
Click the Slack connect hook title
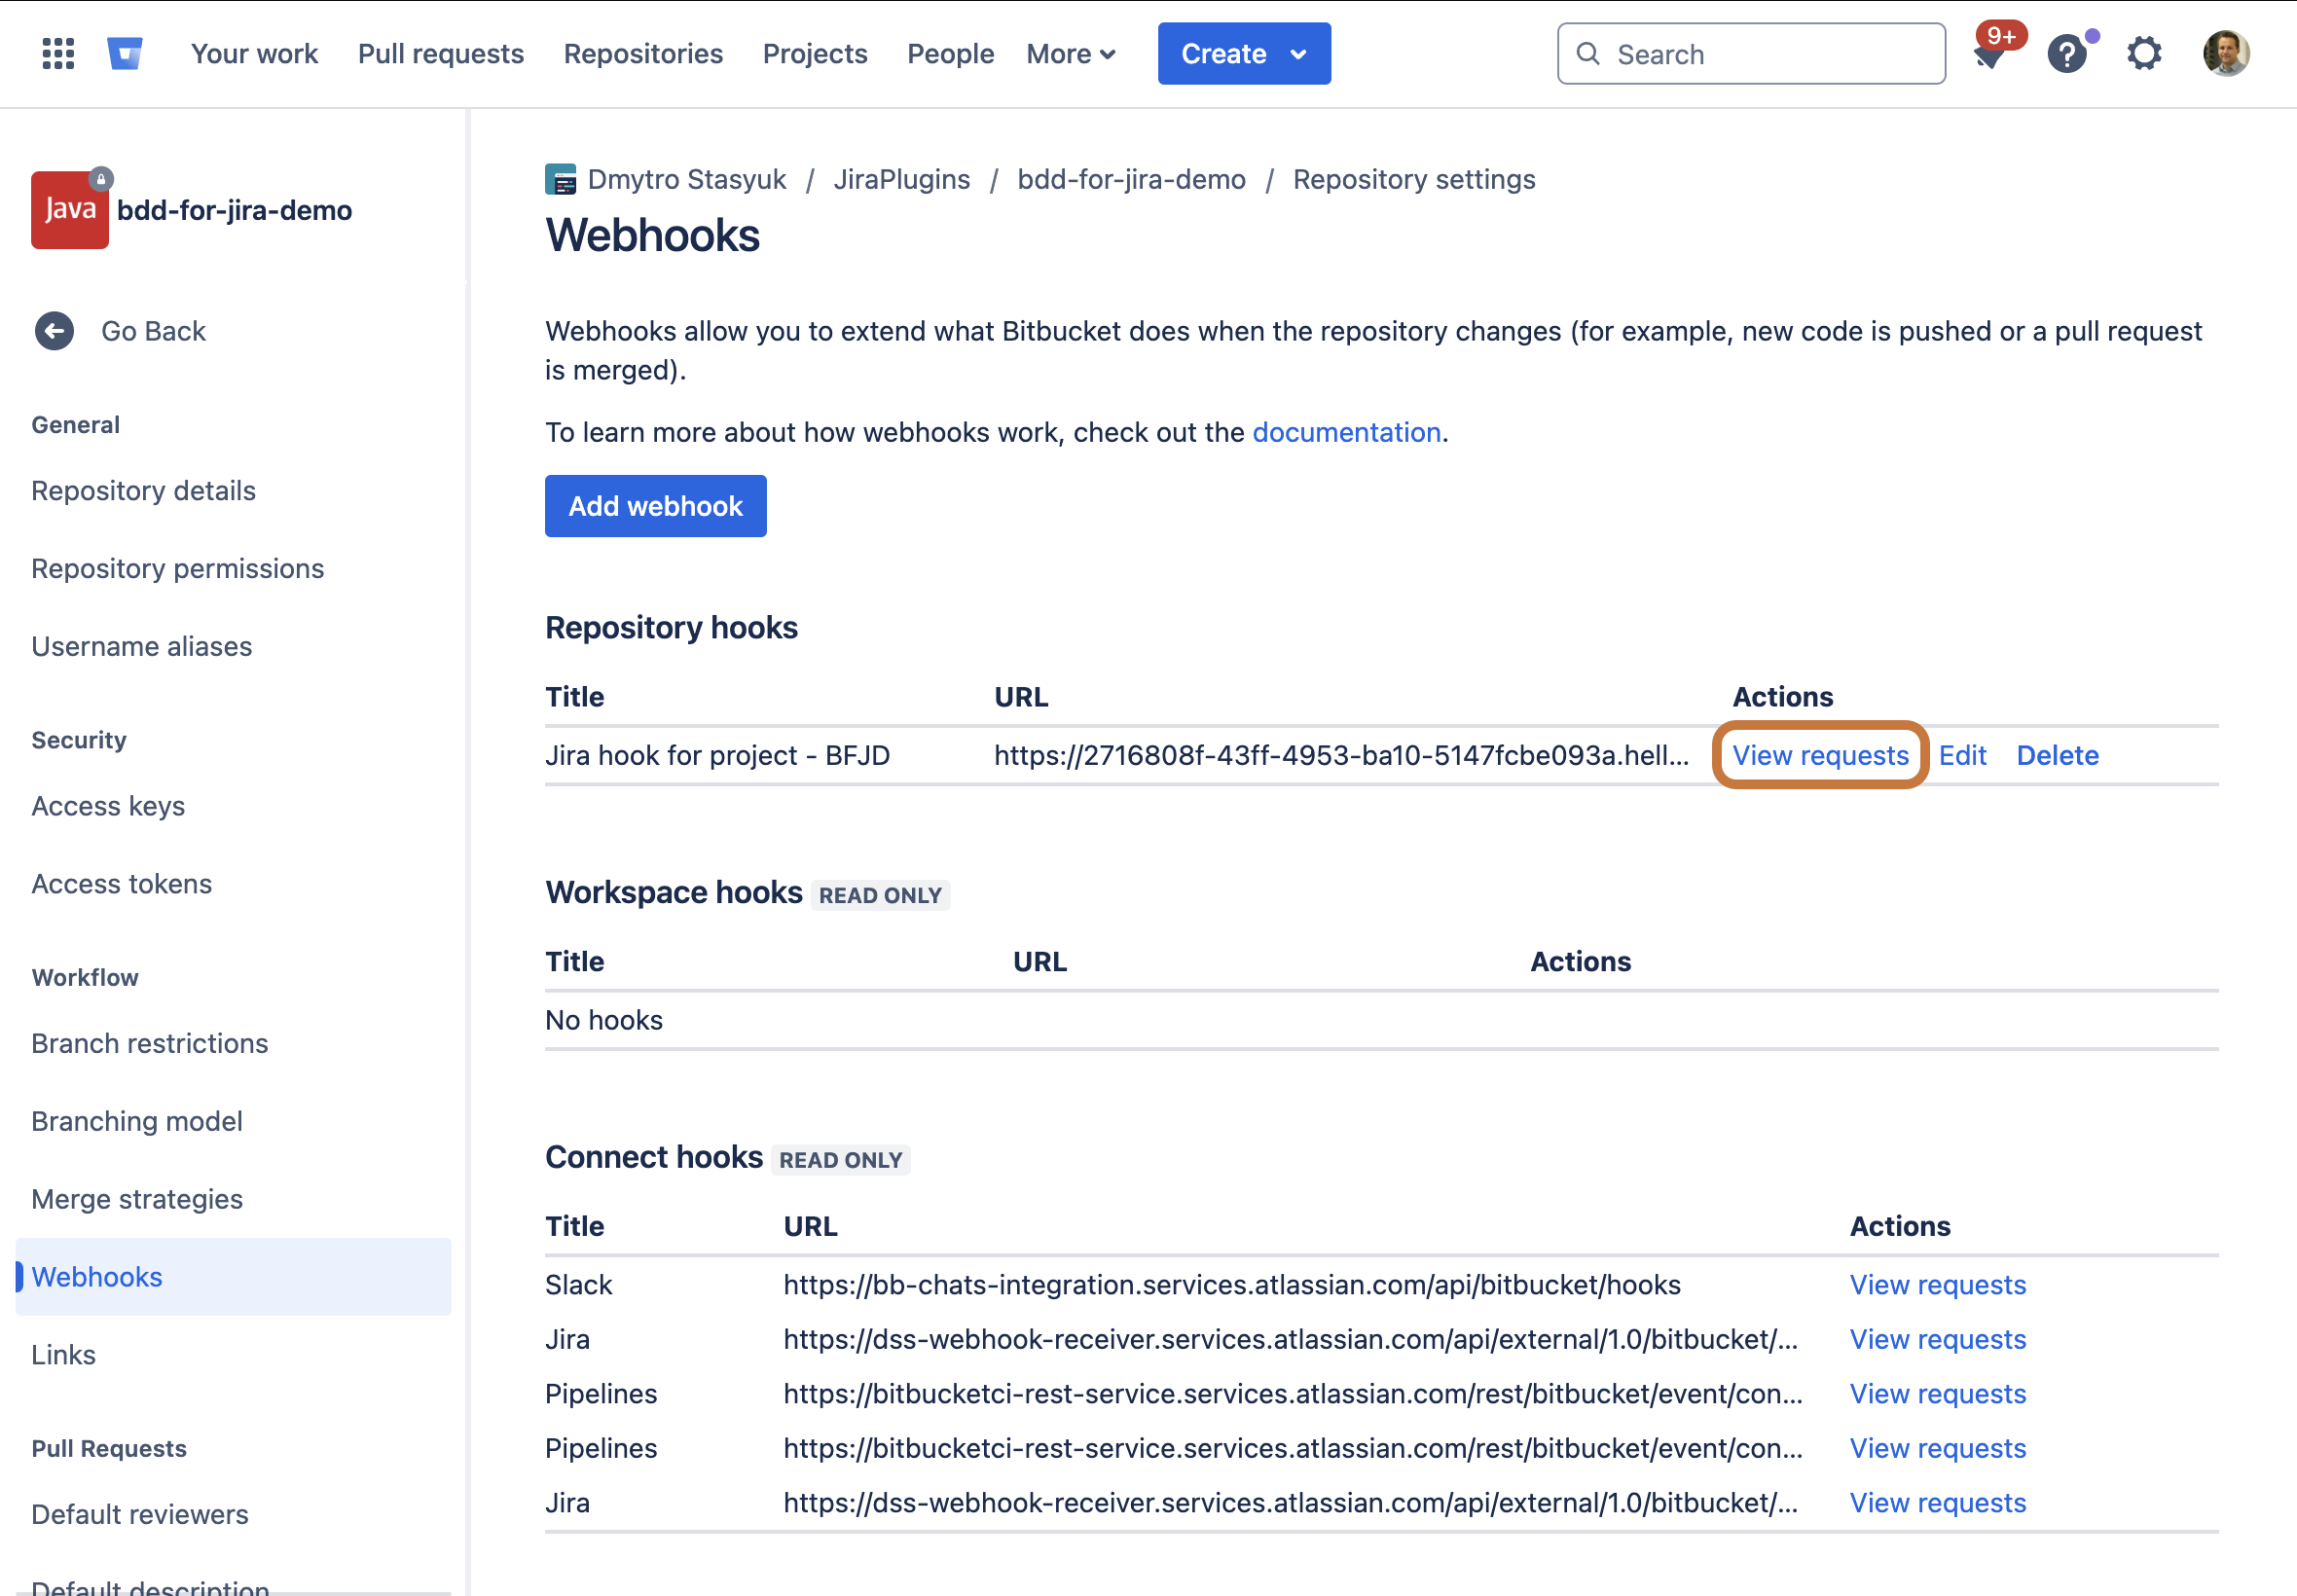(x=578, y=1285)
